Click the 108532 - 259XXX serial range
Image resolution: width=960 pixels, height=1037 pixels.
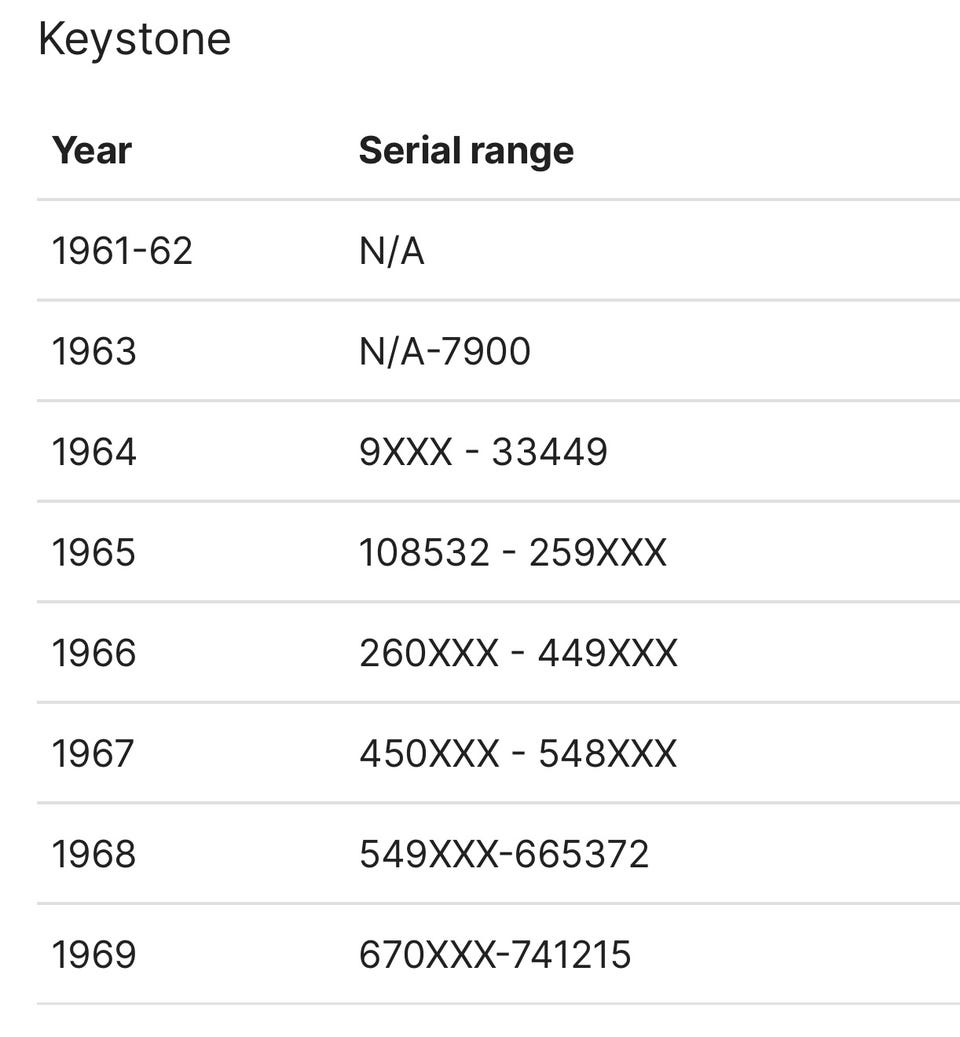coord(512,552)
